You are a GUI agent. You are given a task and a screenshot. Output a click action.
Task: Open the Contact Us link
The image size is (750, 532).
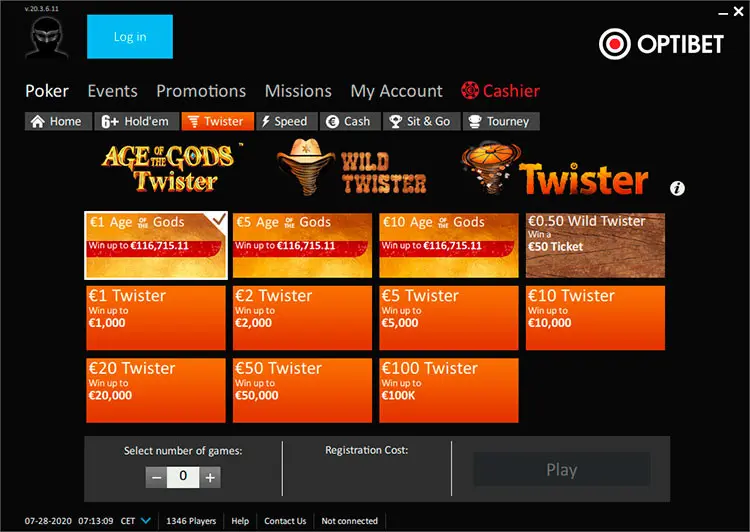coord(285,521)
